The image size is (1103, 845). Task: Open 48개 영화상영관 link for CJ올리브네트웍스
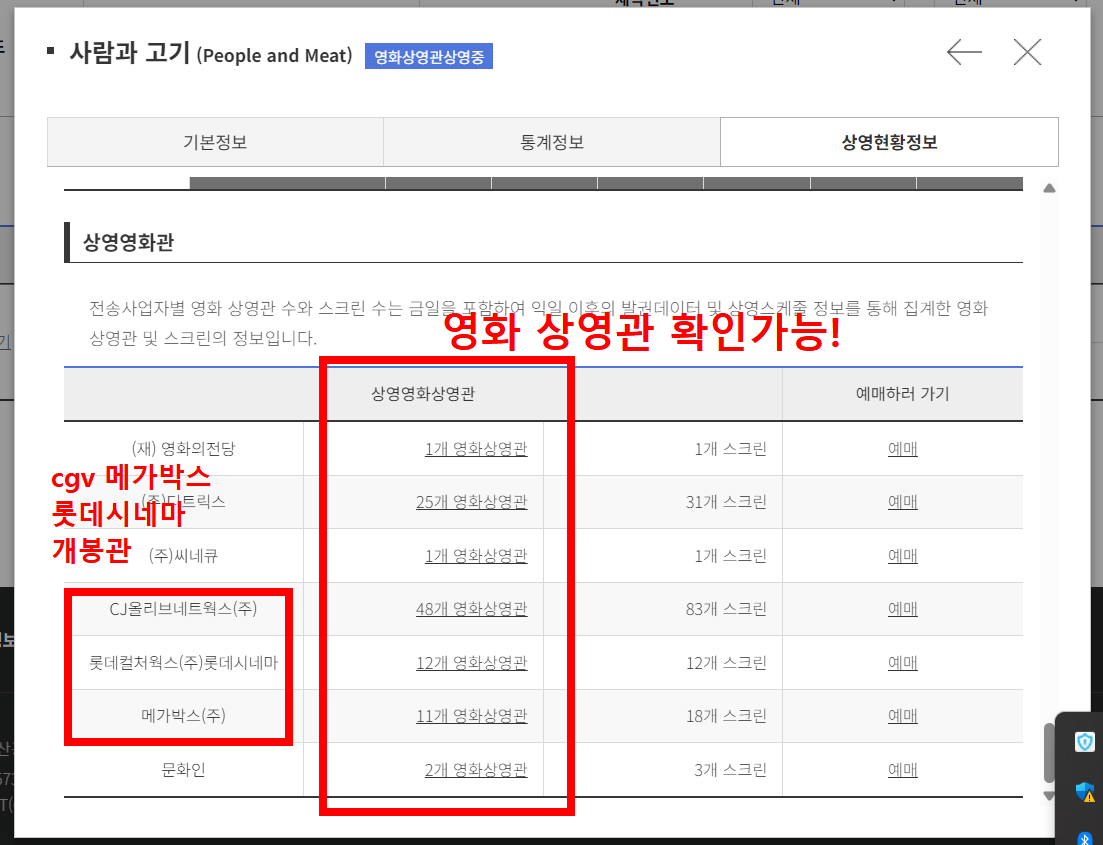(471, 609)
